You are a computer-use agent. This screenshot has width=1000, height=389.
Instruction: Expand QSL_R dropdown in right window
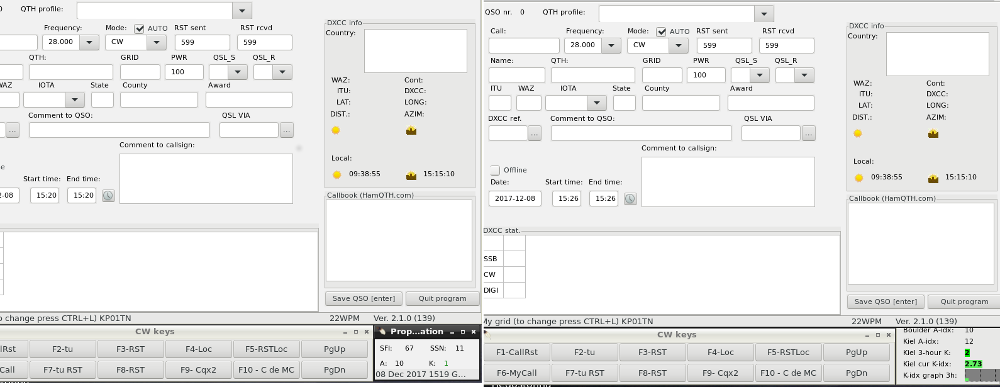point(804,75)
